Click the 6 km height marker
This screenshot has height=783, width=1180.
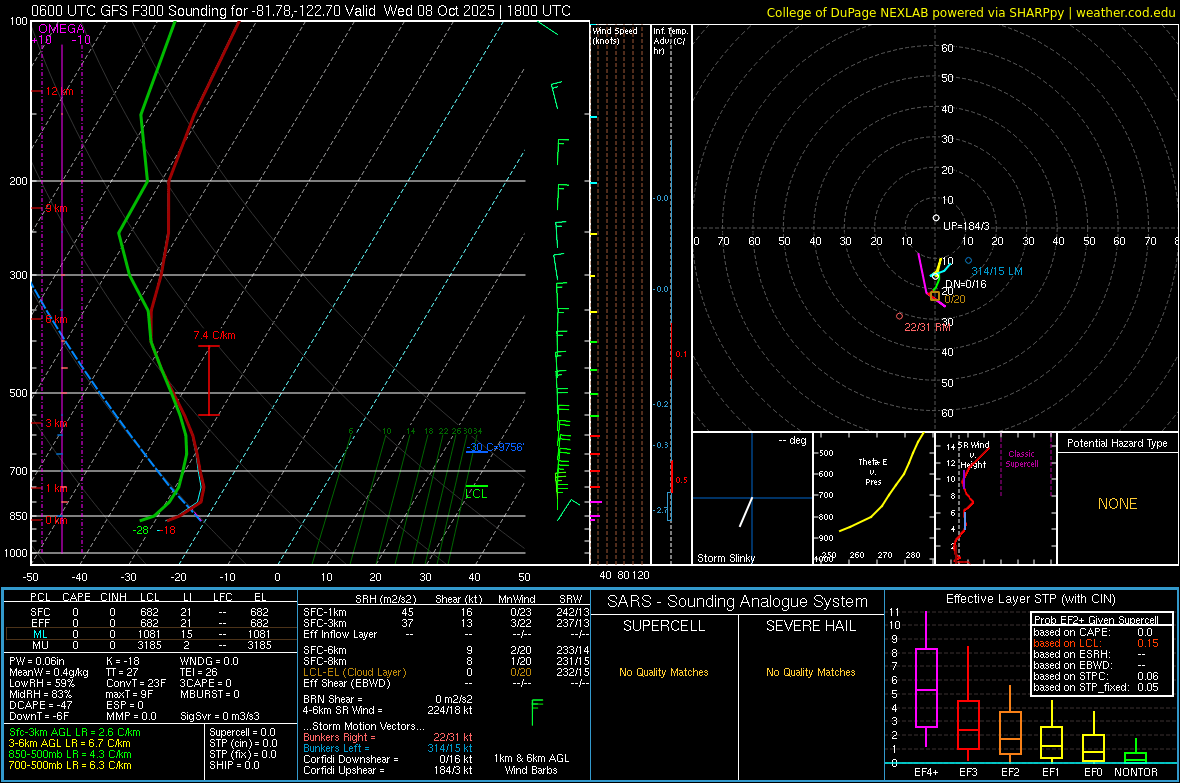point(56,319)
